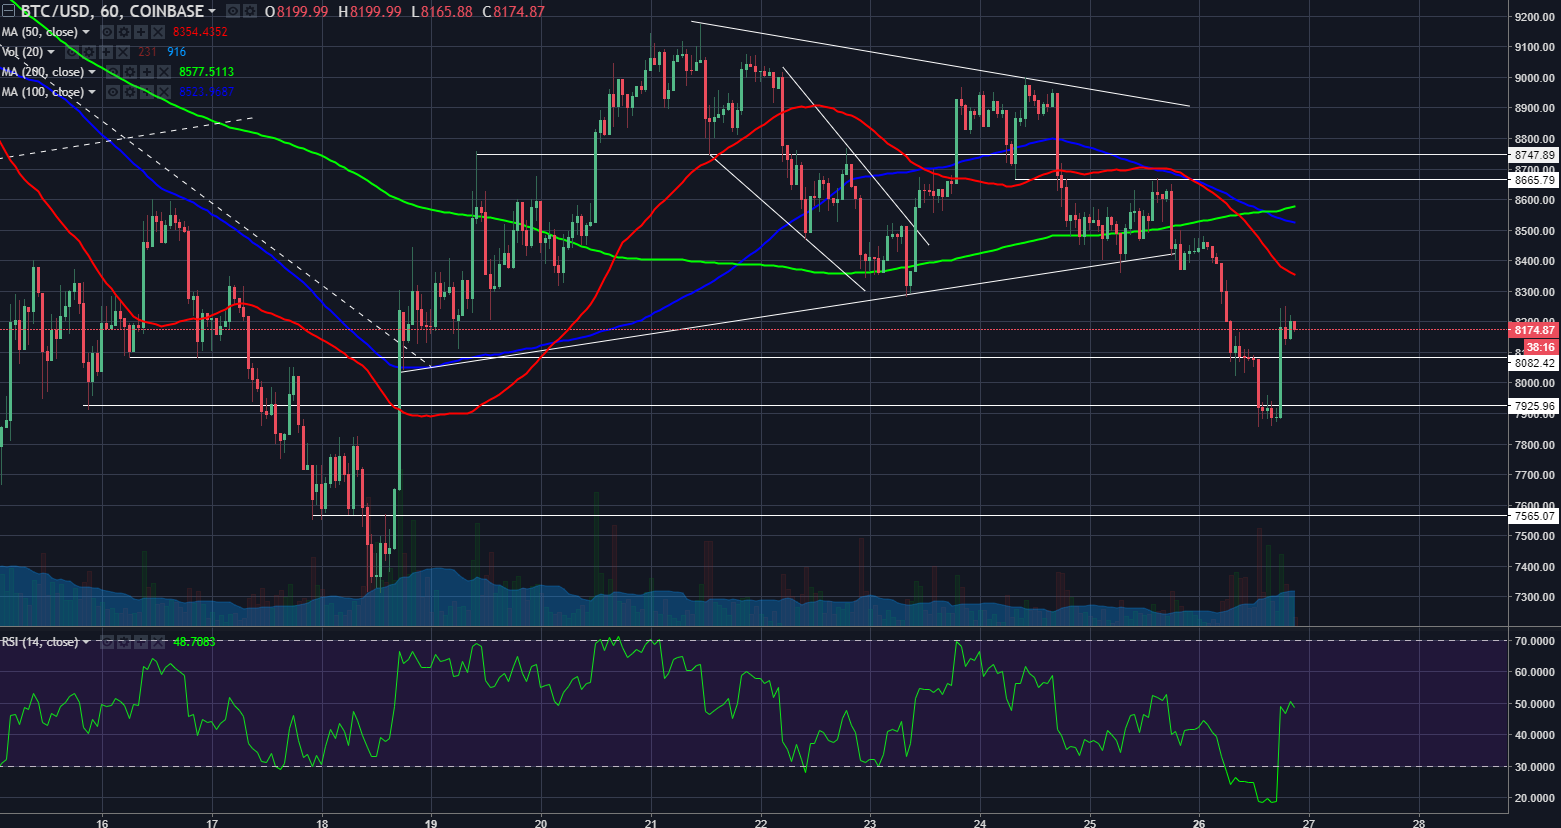The width and height of the screenshot is (1561, 828).
Task: Hide the RSI (14, close) indicator
Action: pyautogui.click(x=107, y=642)
